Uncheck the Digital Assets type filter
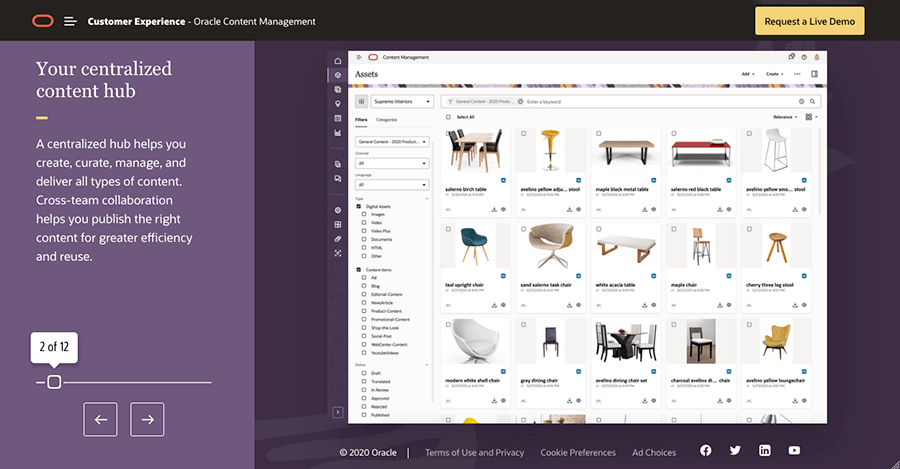 click(x=359, y=206)
